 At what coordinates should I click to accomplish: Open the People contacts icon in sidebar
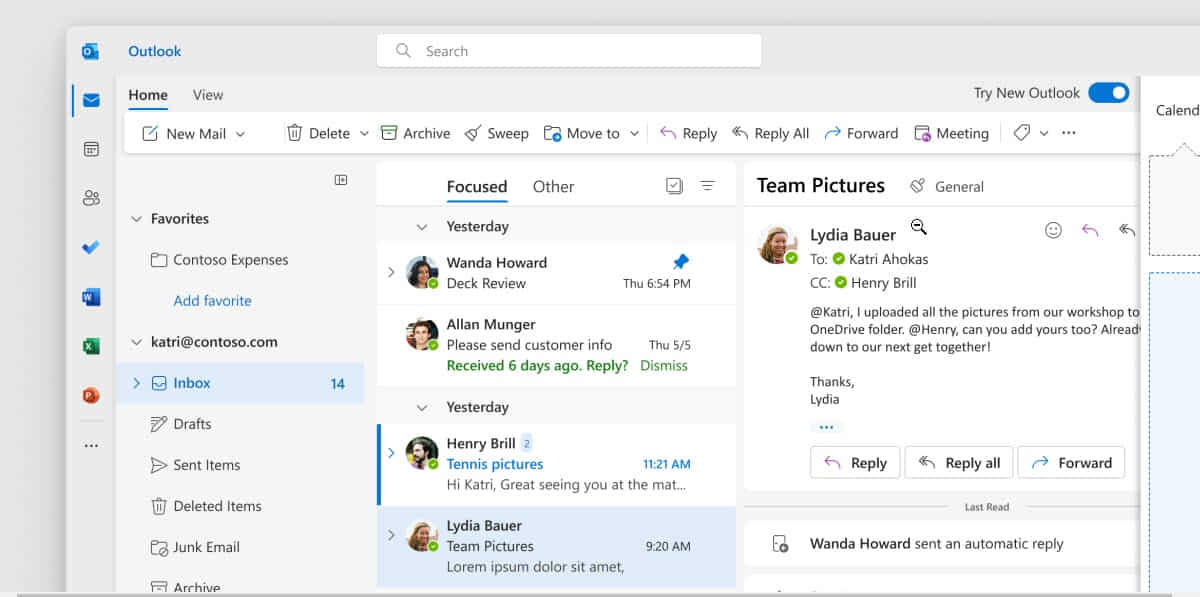[x=91, y=198]
